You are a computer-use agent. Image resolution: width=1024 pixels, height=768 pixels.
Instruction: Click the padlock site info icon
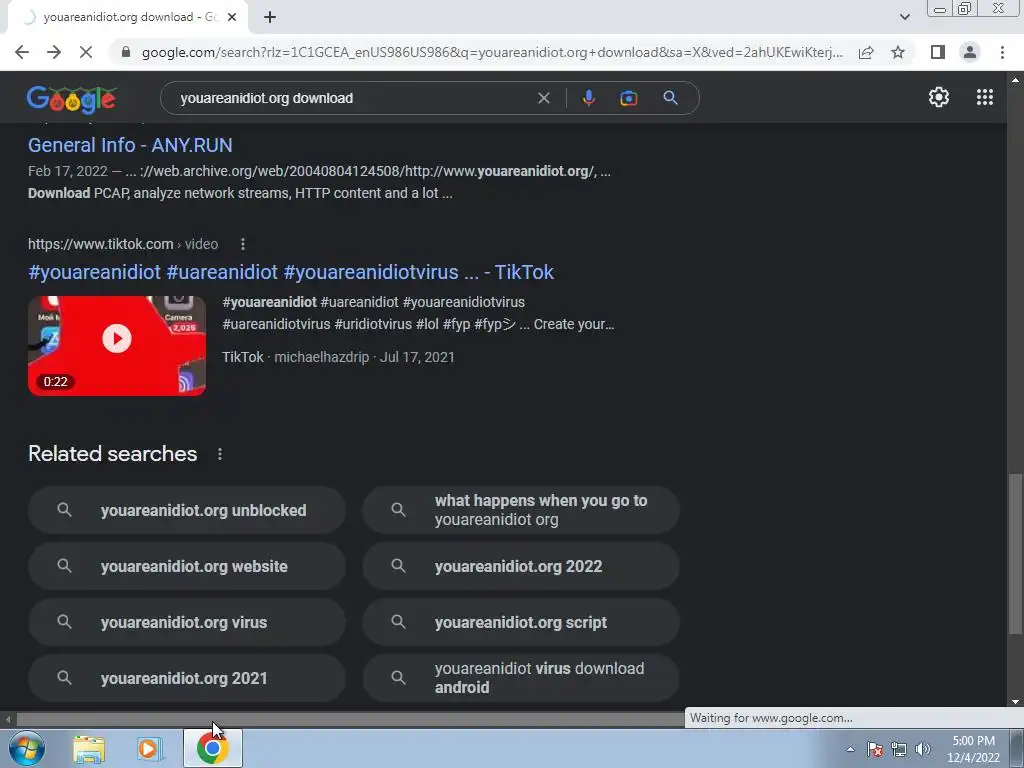pos(126,52)
